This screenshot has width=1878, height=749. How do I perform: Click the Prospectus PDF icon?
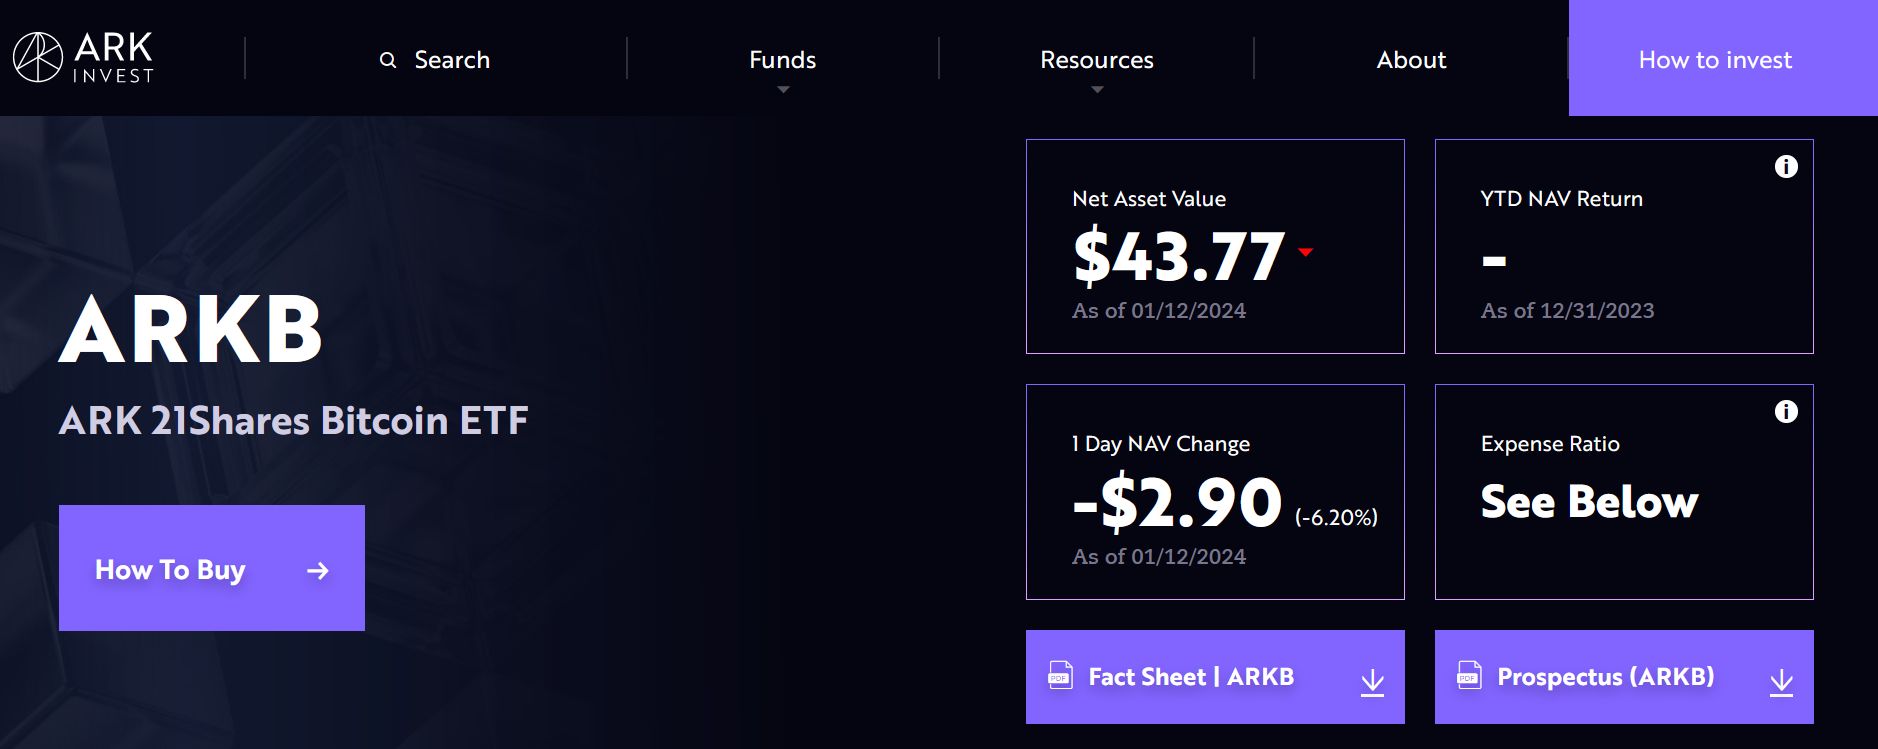1469,676
